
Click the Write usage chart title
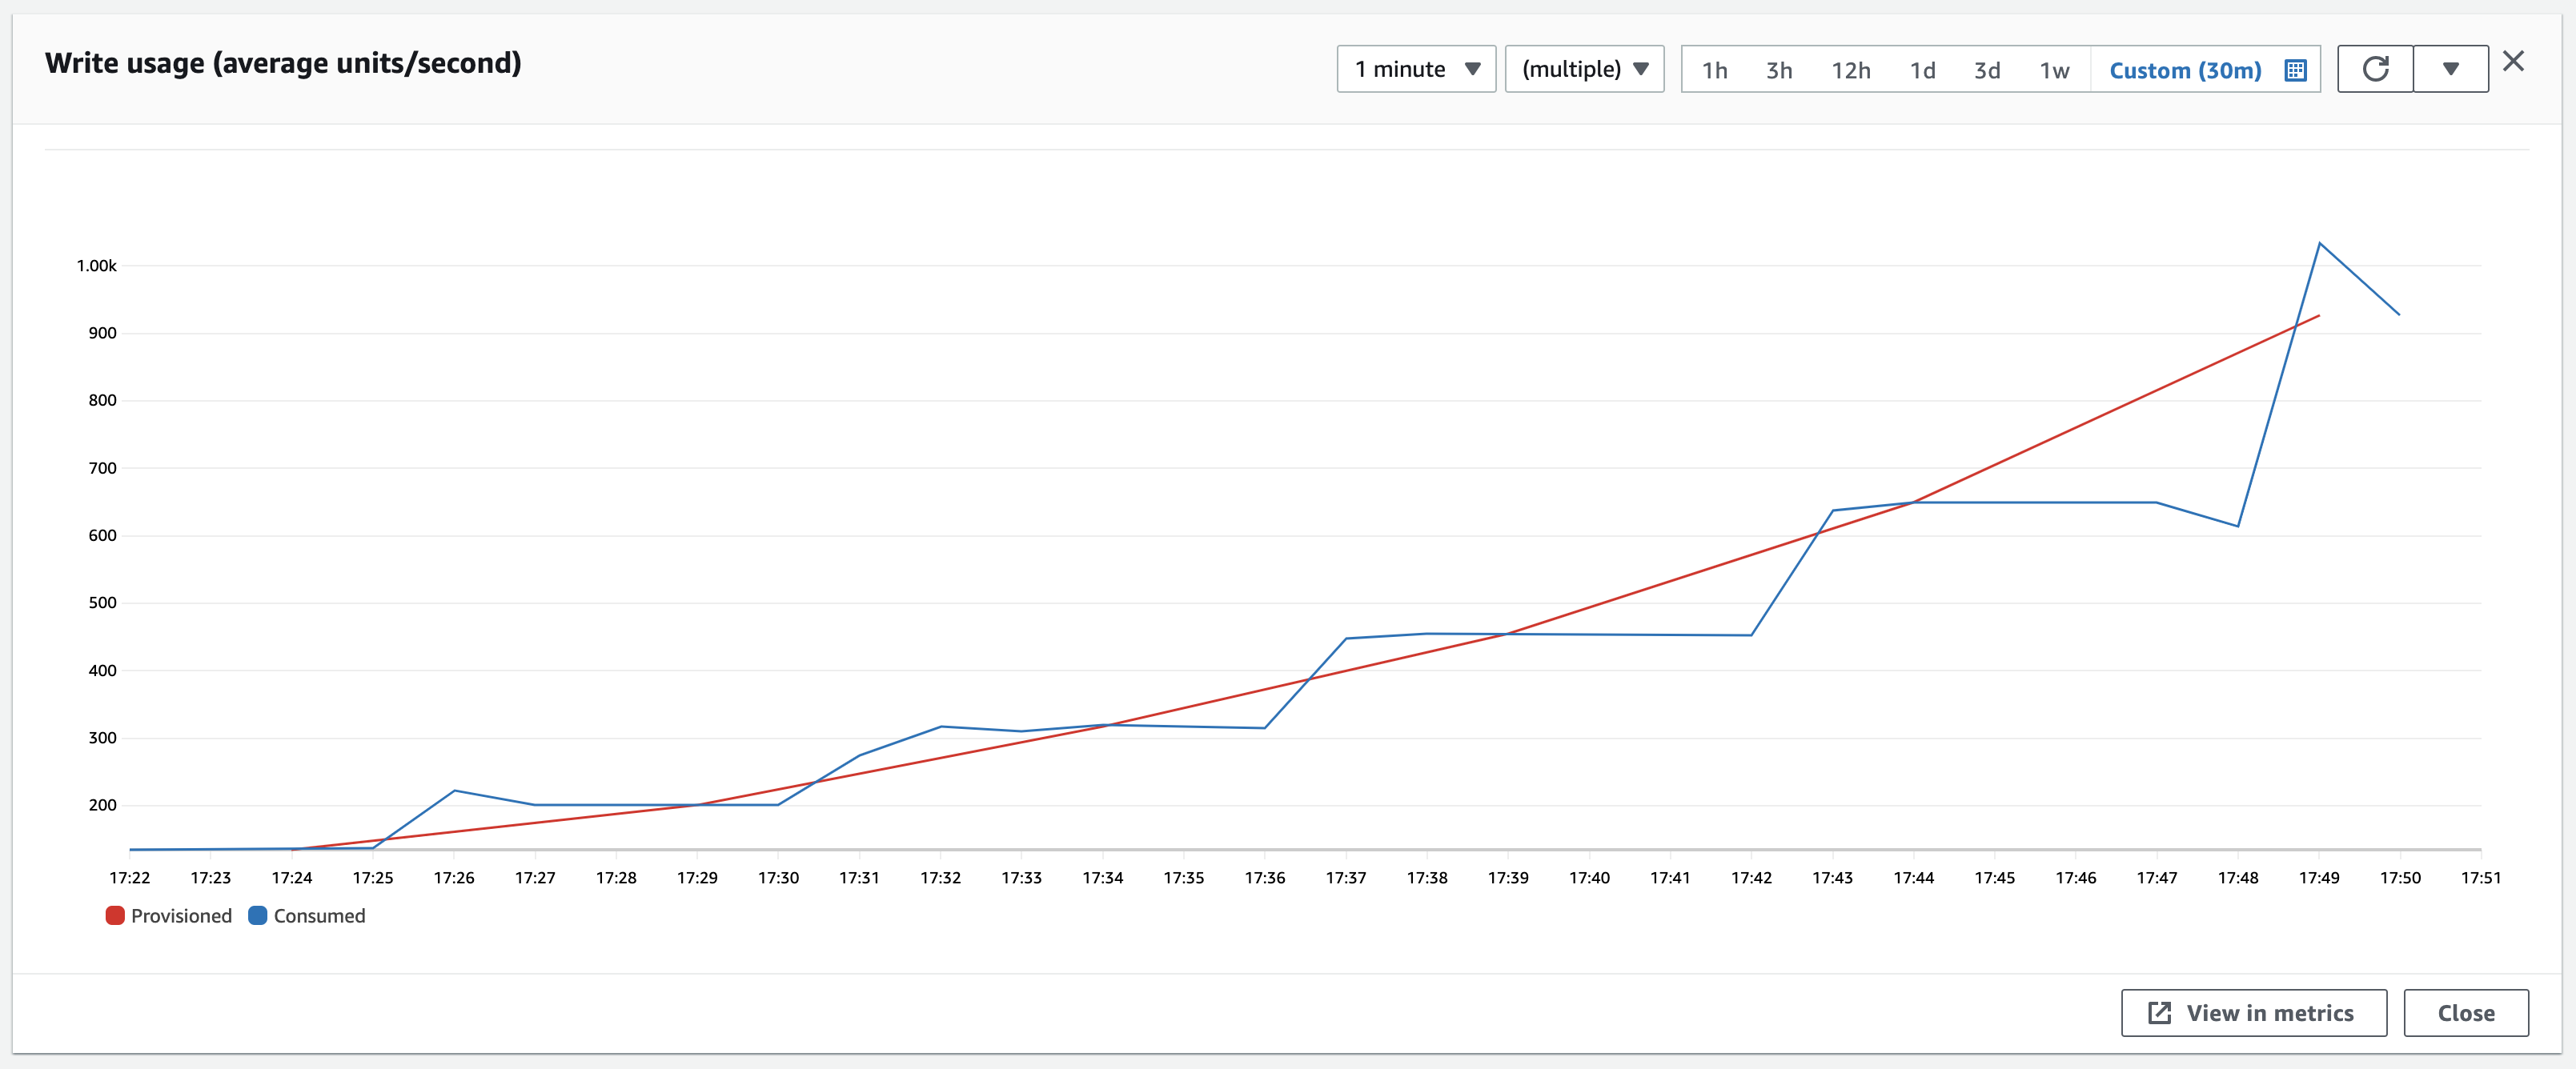pyautogui.click(x=283, y=63)
